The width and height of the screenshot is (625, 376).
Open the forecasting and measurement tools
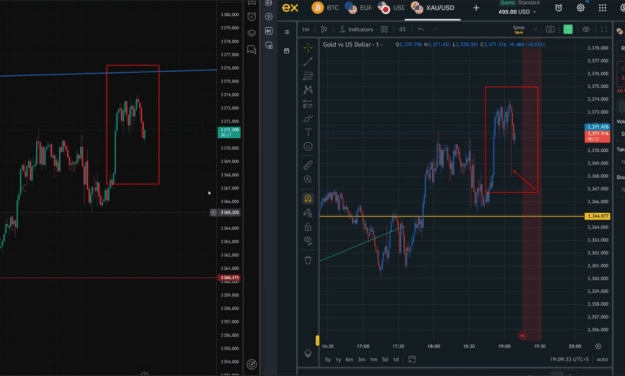(x=308, y=104)
